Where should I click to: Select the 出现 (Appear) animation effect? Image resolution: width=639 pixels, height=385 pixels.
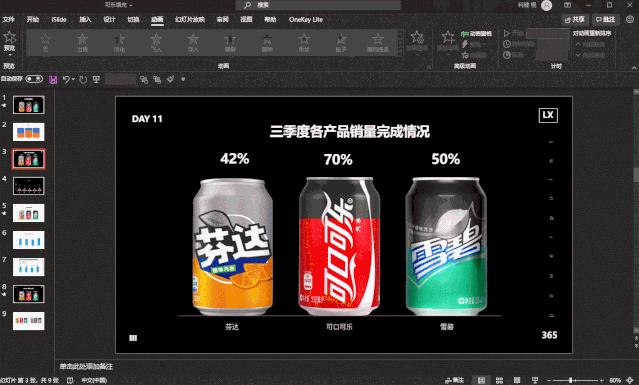coord(82,42)
